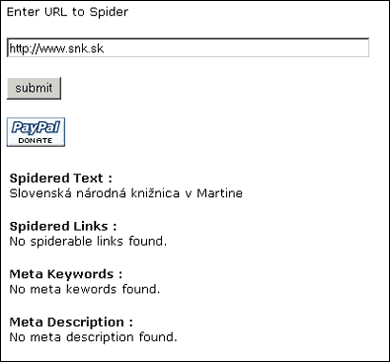Click the word Martine in the spidered text

click(219, 193)
